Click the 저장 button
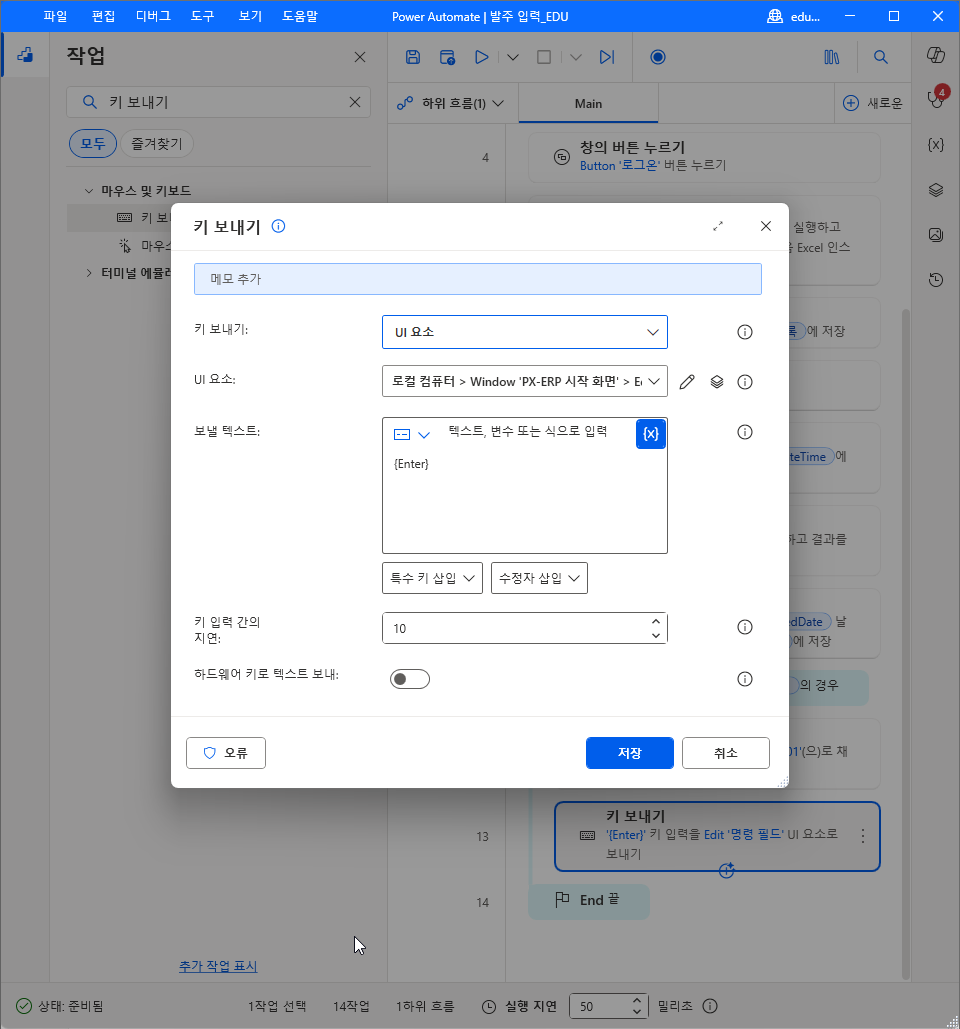This screenshot has height=1029, width=960. 629,753
